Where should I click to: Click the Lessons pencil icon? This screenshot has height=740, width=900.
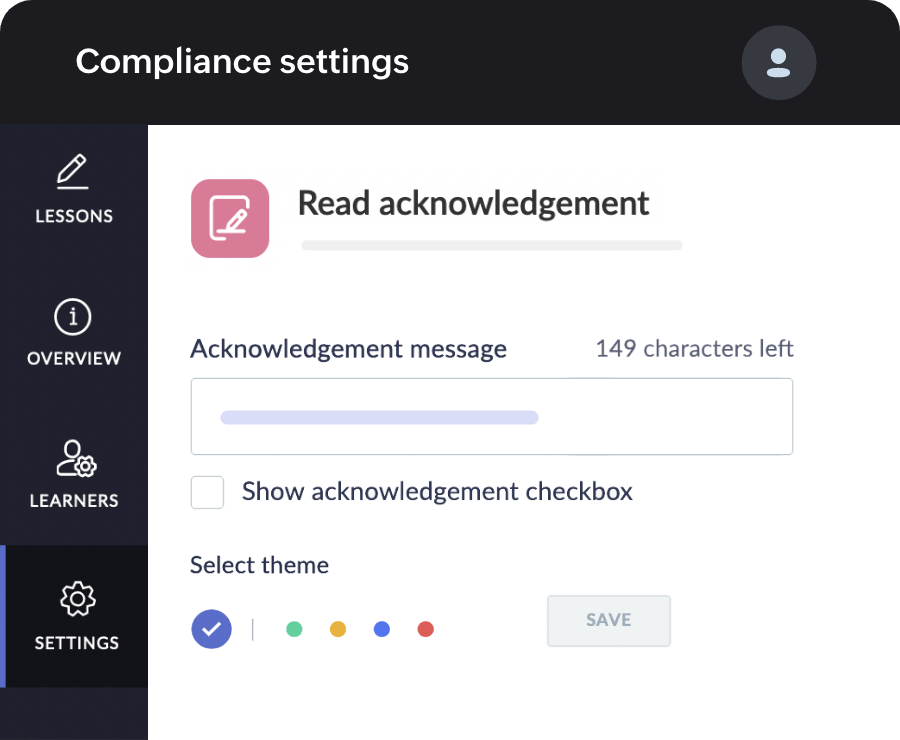tap(73, 172)
